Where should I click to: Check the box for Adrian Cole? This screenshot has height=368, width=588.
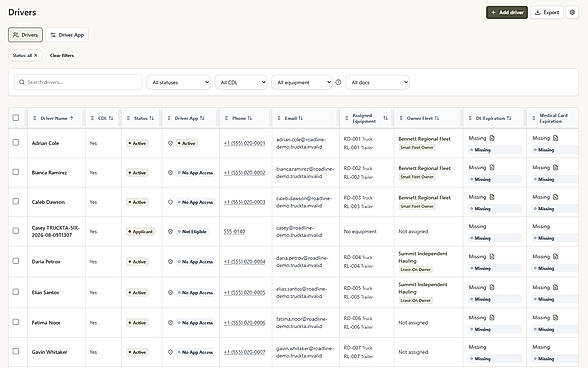click(16, 143)
